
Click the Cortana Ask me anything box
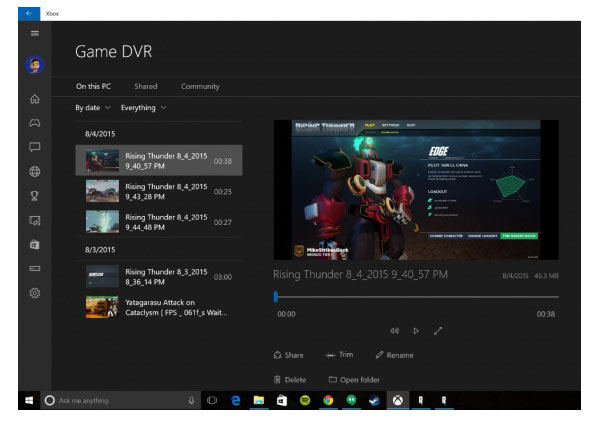[121, 400]
